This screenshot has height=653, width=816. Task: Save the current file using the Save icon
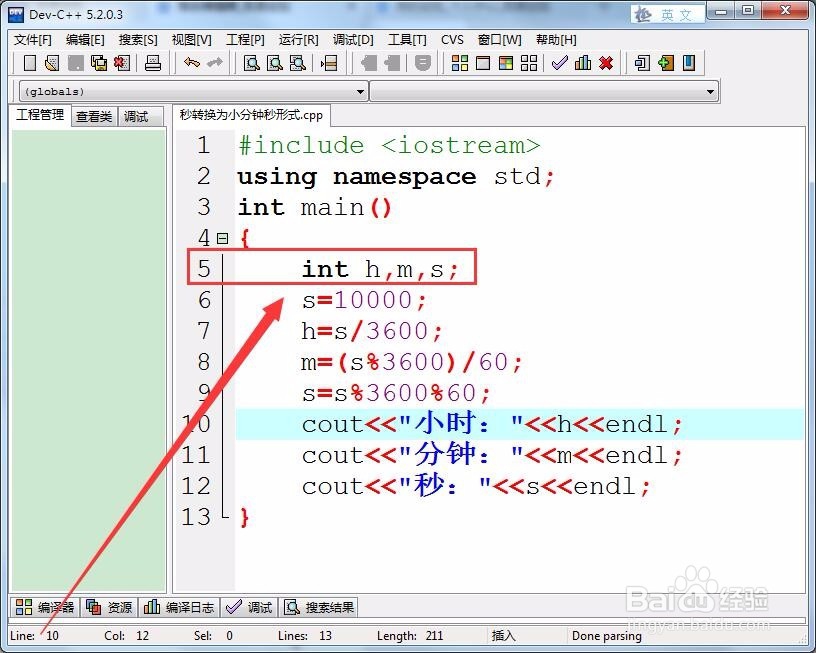(x=74, y=62)
